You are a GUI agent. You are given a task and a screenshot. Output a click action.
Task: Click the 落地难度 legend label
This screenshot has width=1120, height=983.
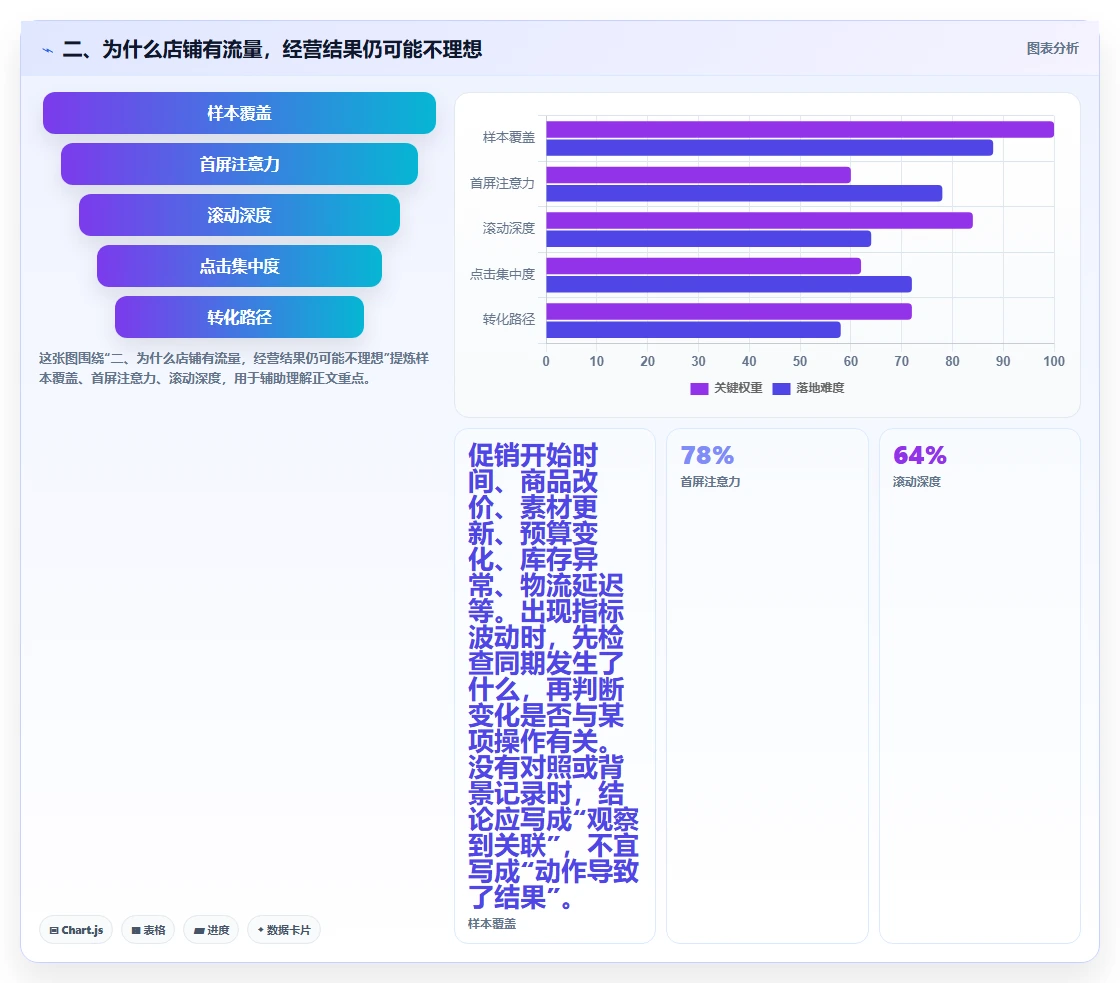[x=820, y=388]
